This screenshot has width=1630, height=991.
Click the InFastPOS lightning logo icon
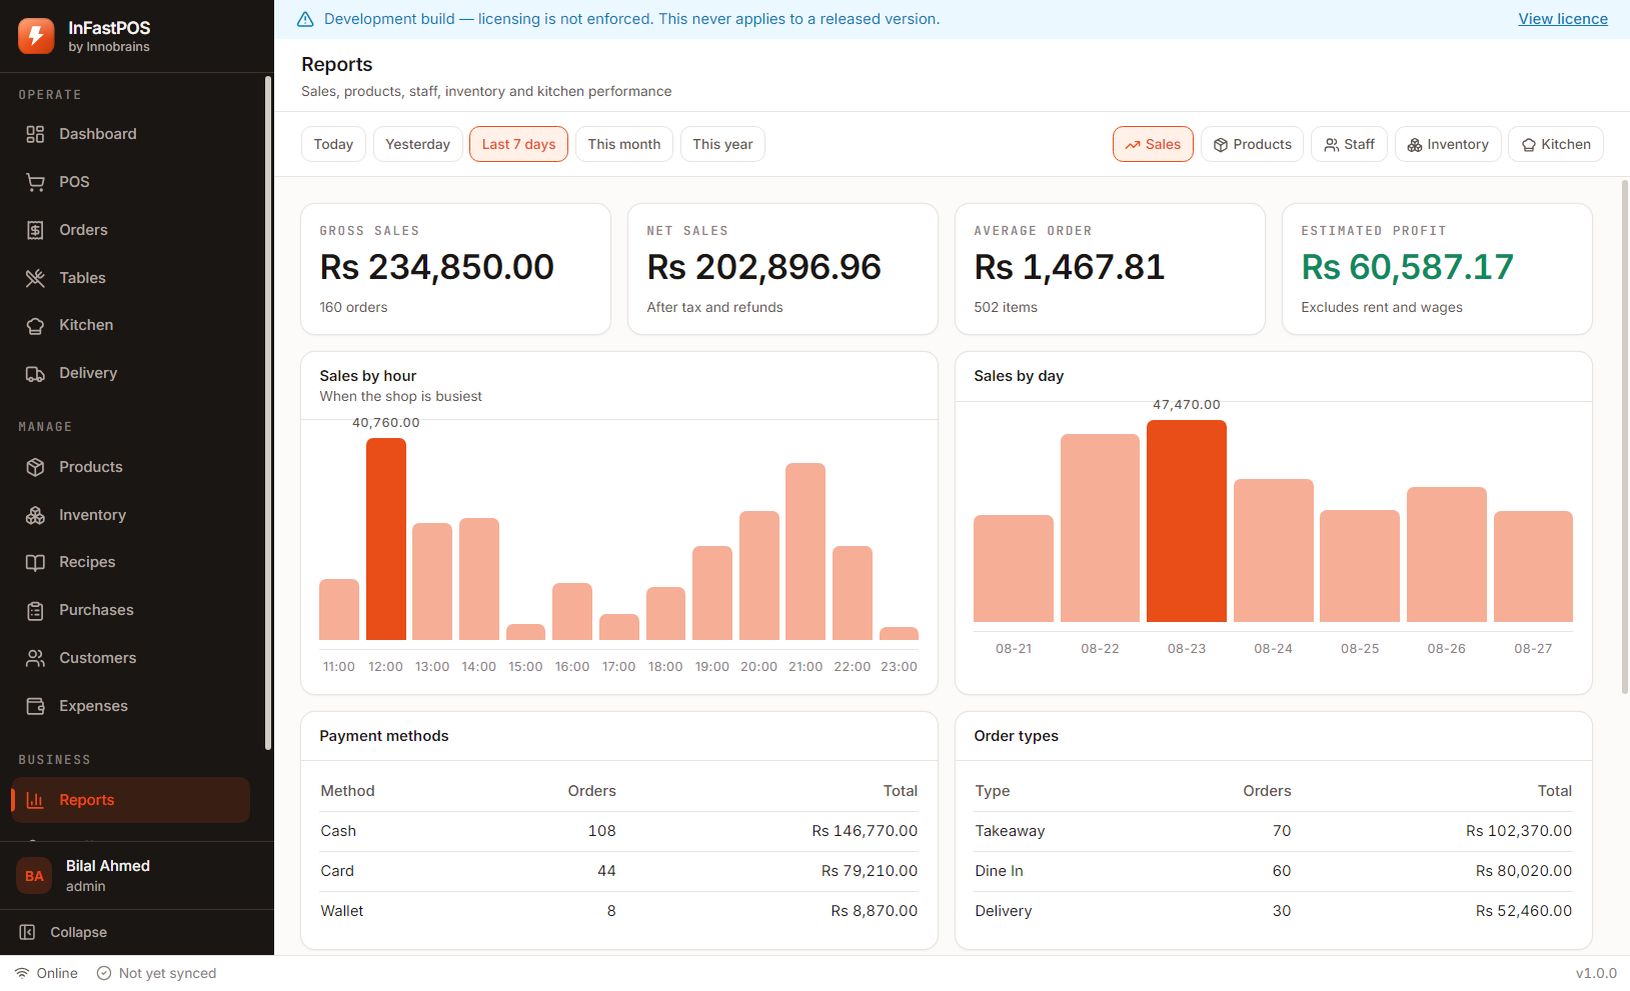36,36
